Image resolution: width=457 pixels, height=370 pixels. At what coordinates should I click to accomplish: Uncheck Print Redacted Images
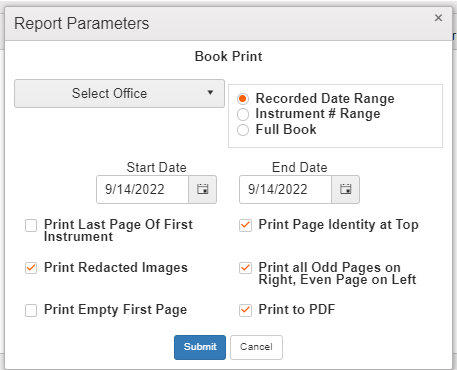pyautogui.click(x=31, y=268)
